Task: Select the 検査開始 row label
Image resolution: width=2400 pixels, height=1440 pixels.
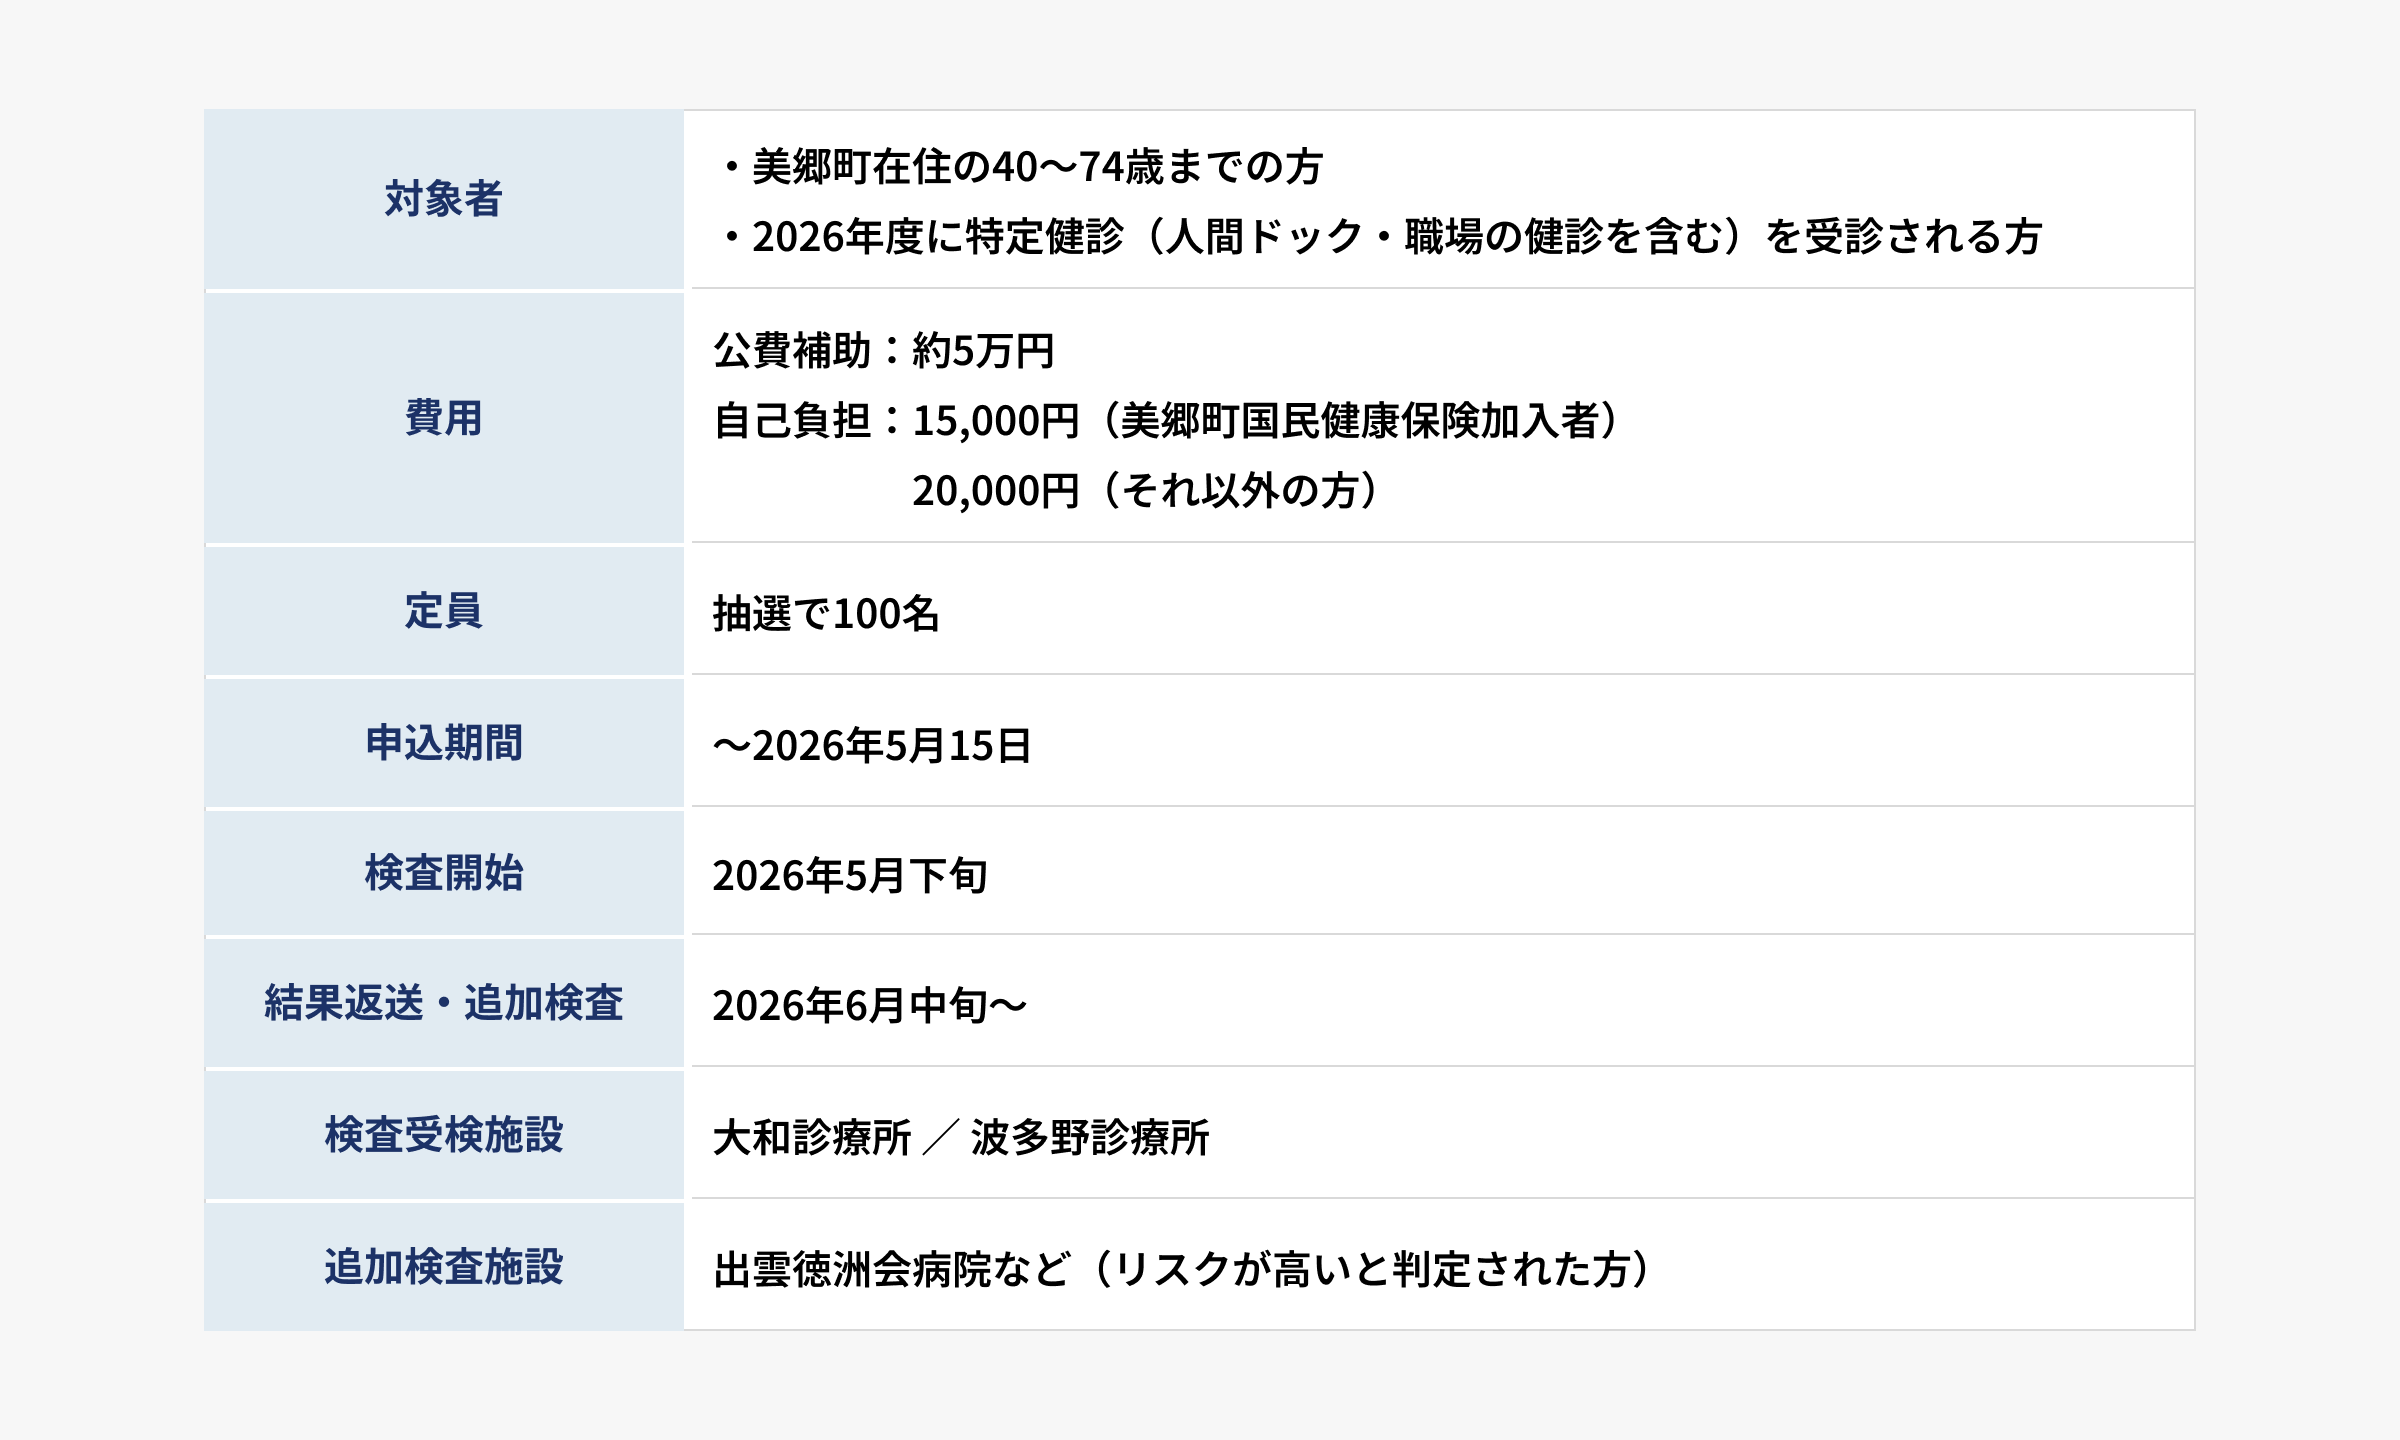Action: (x=443, y=873)
